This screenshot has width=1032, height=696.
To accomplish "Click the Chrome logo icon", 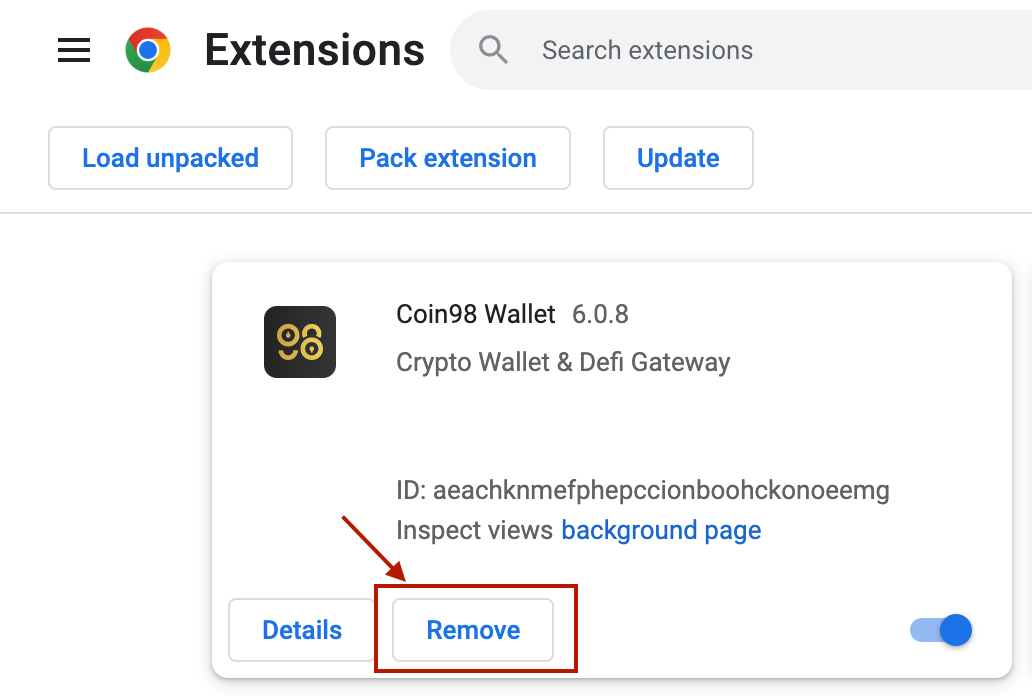I will (148, 50).
